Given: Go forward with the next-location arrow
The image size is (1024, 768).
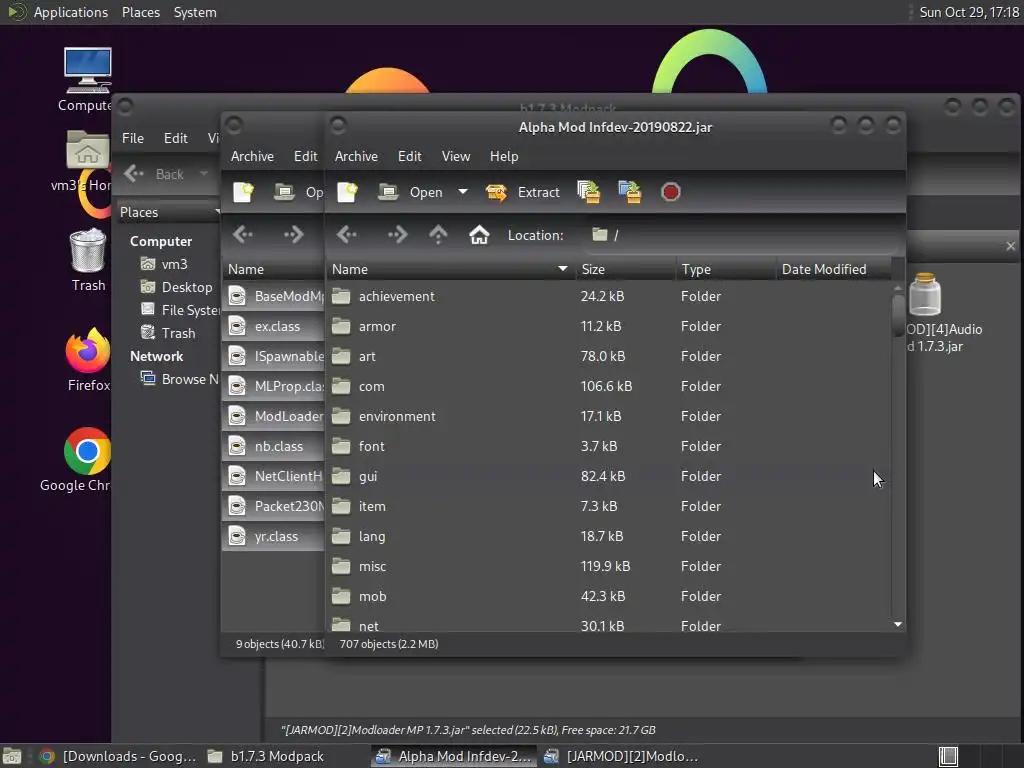Looking at the screenshot, I should click(397, 234).
